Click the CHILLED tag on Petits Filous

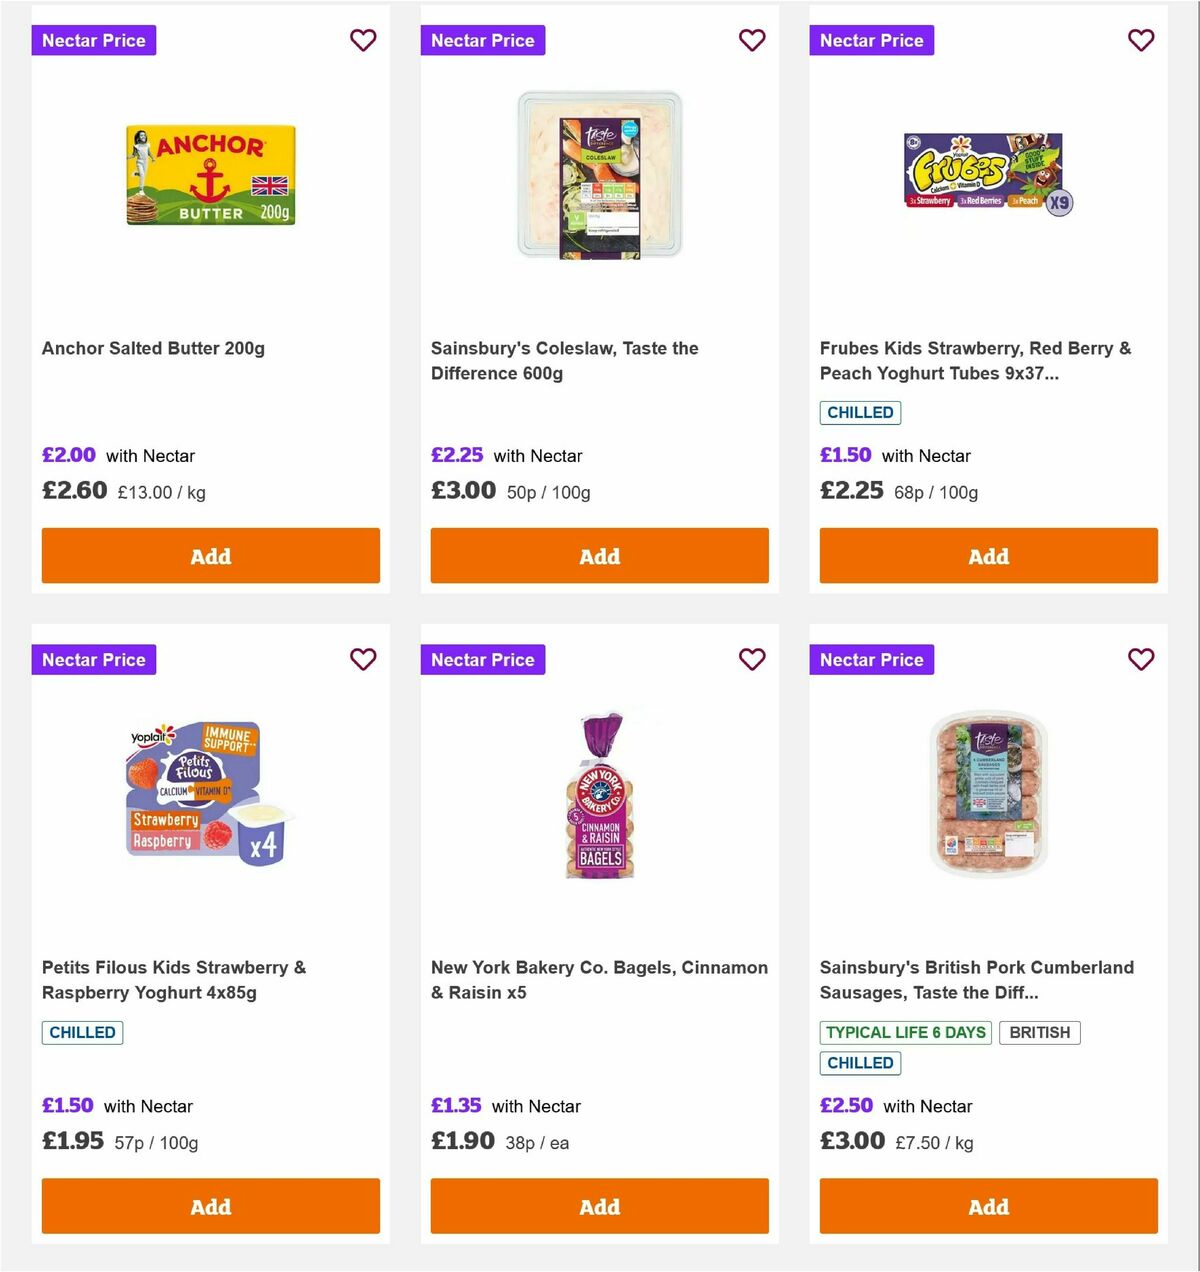tap(82, 1032)
